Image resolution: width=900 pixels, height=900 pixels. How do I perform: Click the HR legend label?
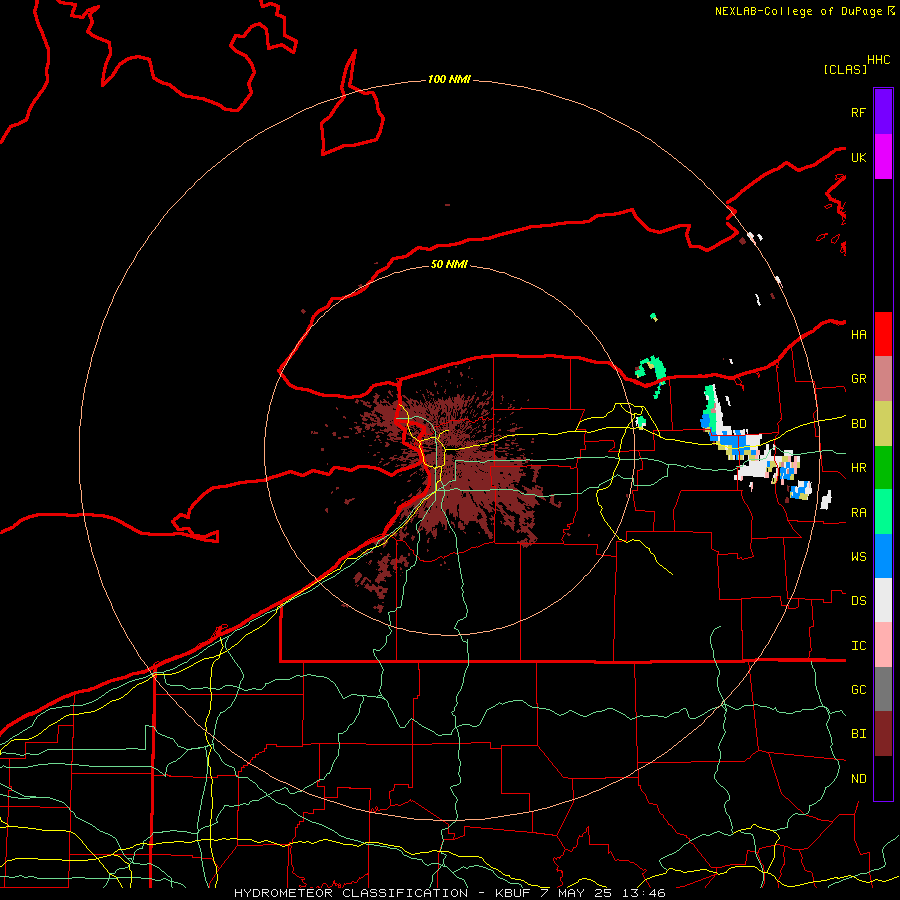(858, 468)
